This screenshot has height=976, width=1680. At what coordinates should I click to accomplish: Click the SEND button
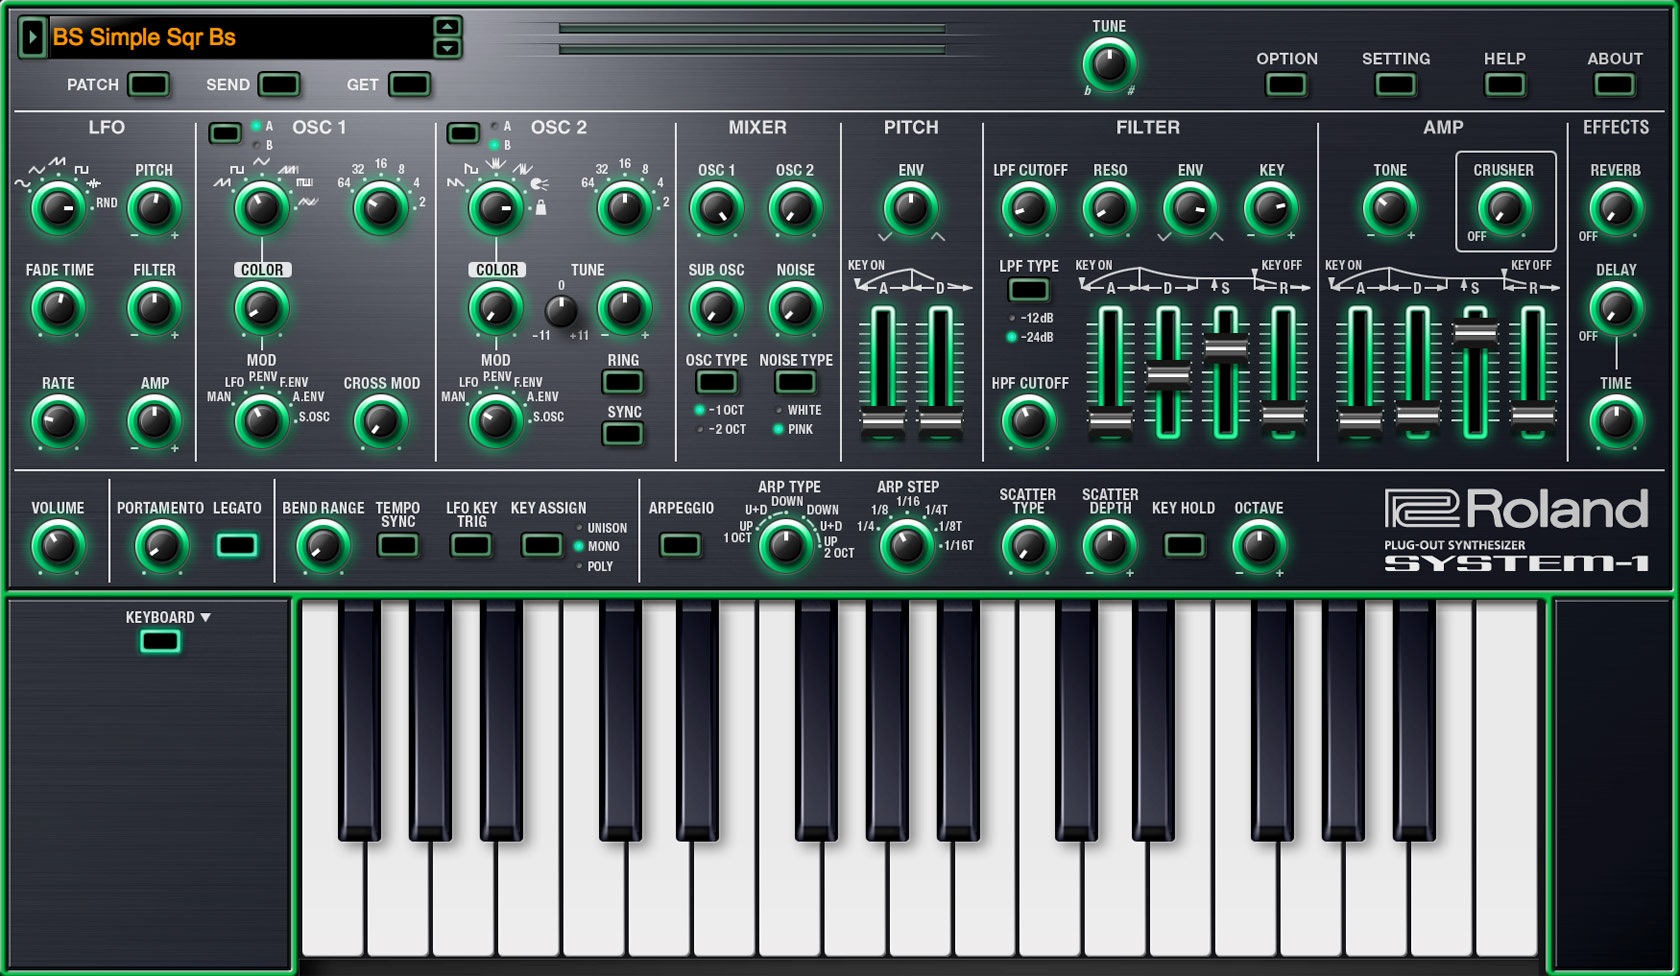pos(279,85)
